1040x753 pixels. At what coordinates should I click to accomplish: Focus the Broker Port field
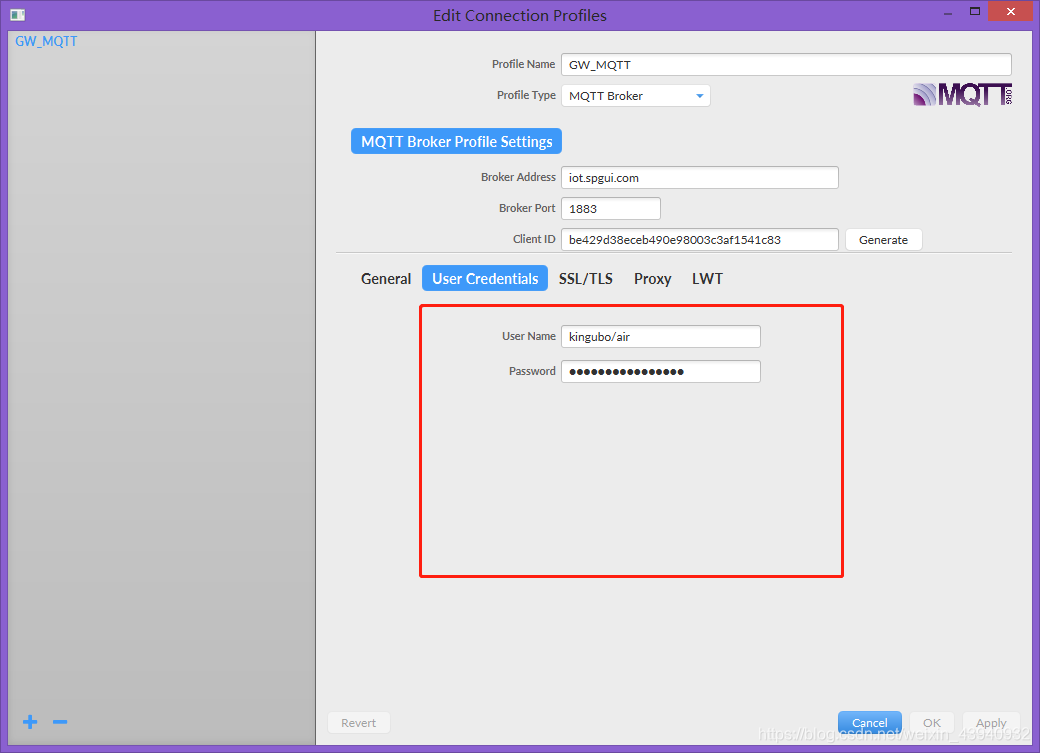pyautogui.click(x=611, y=208)
